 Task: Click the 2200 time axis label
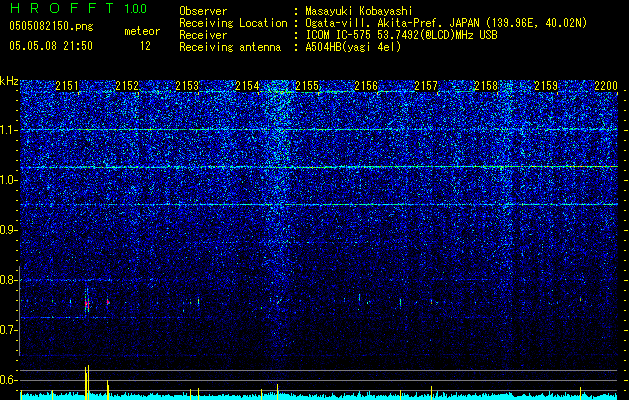[x=606, y=85]
